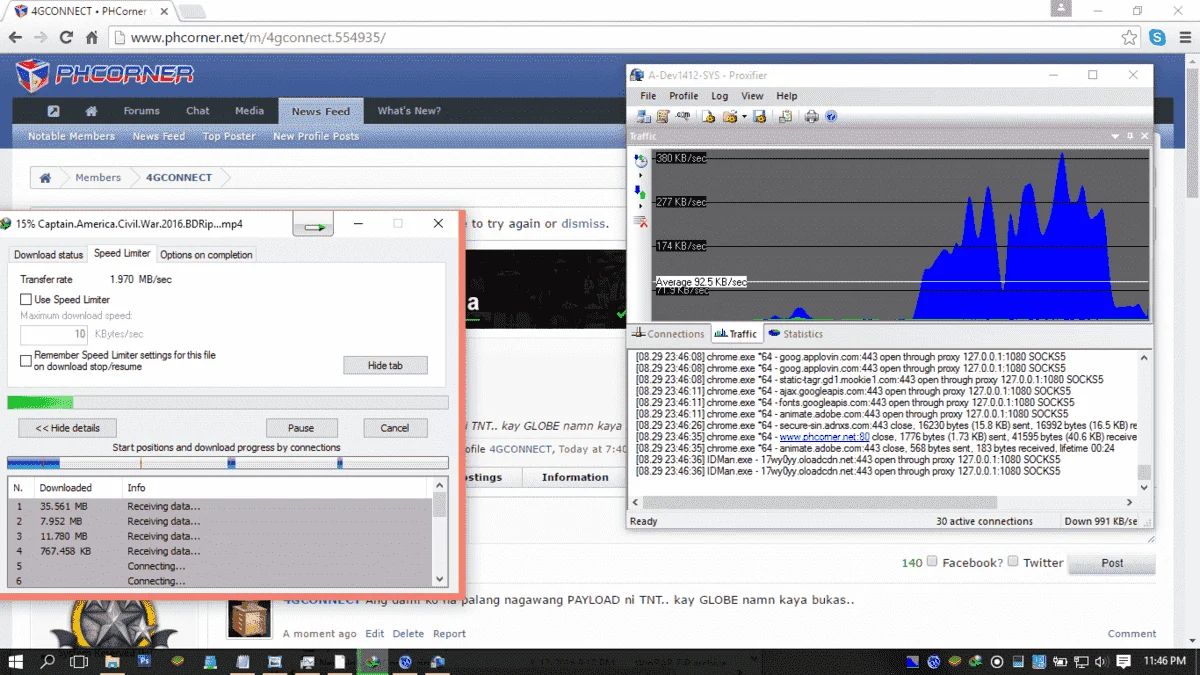Click the members breadcrumb home icon

coord(45,178)
